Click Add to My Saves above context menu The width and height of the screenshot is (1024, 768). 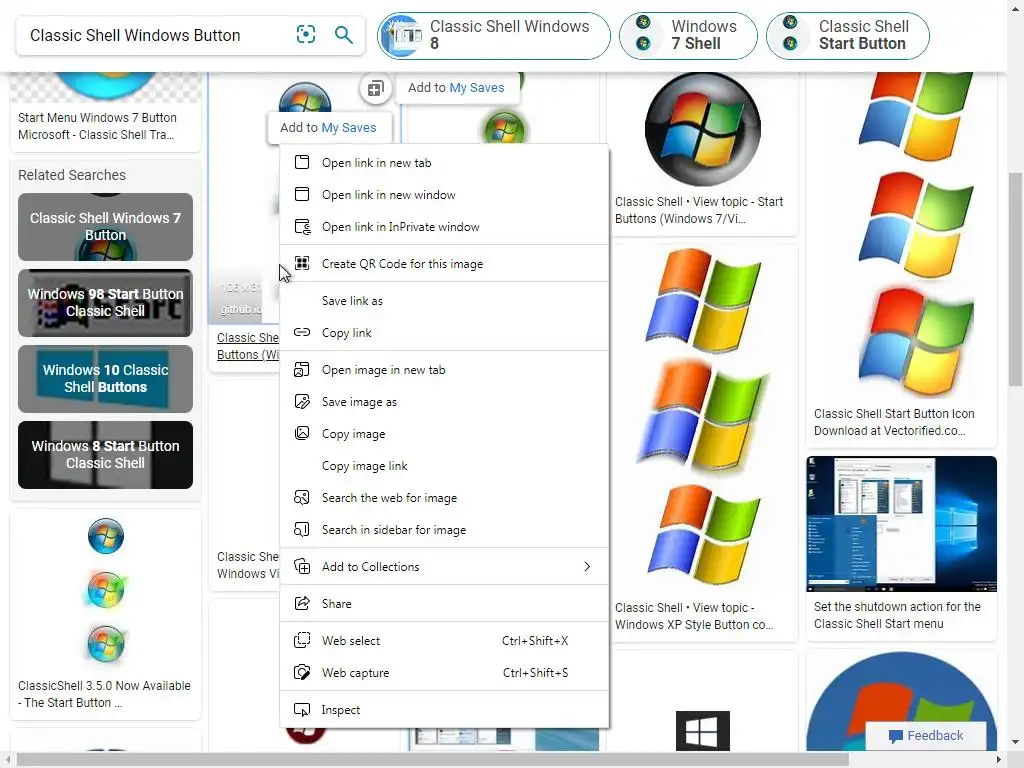coord(328,127)
